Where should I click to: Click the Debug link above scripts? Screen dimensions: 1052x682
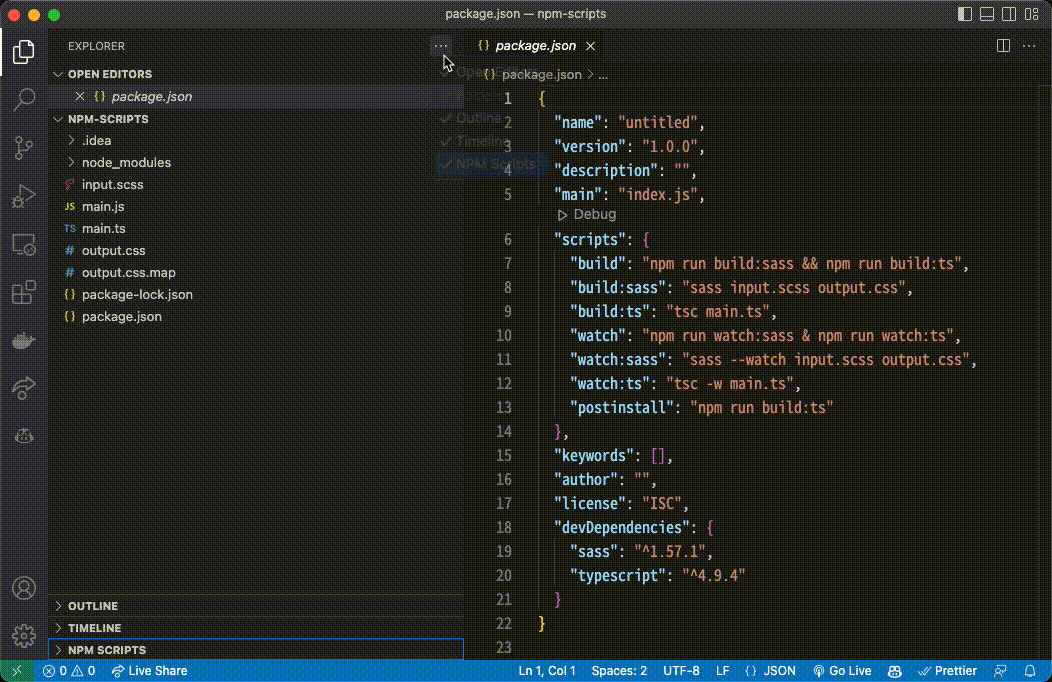click(x=594, y=215)
